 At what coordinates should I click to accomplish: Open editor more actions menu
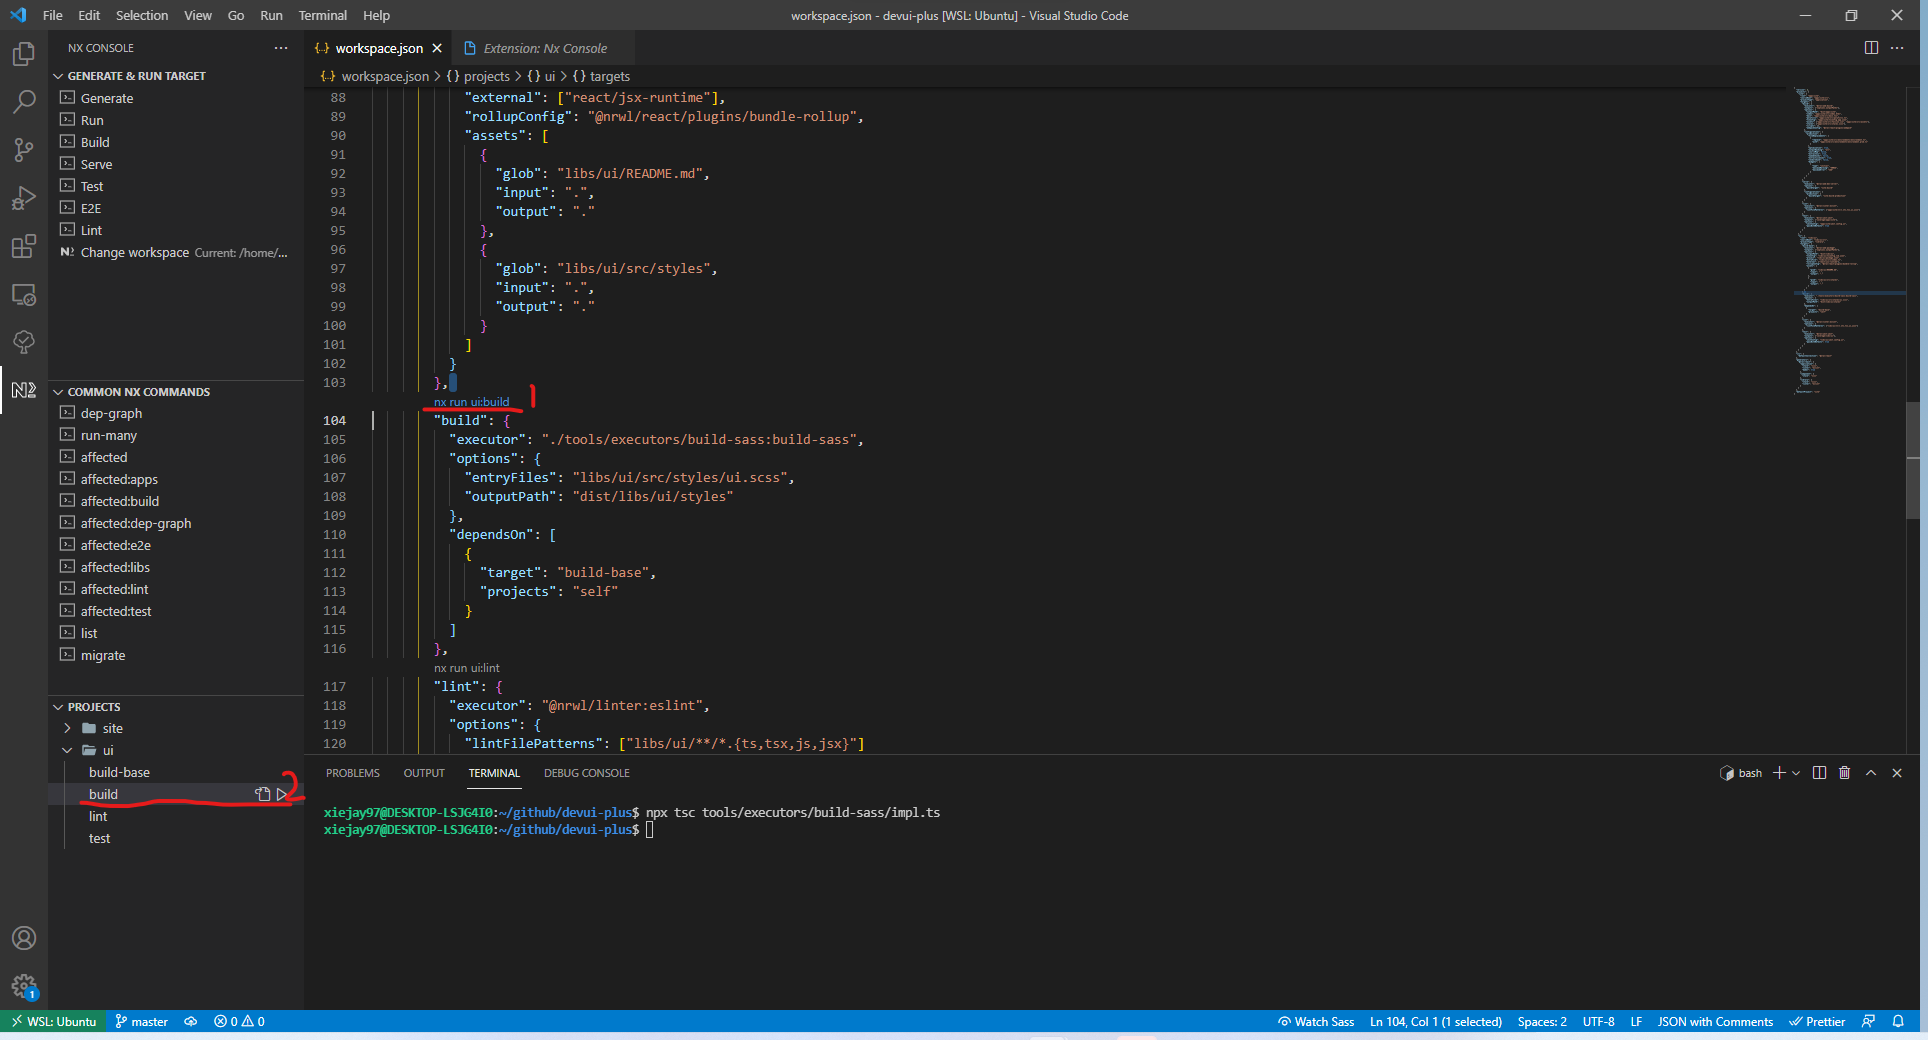(x=1897, y=48)
